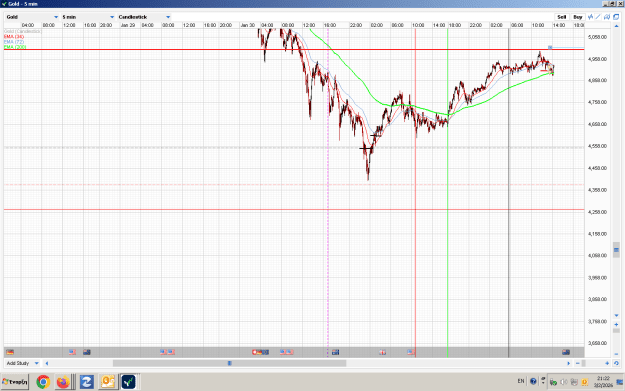The height and width of the screenshot is (391, 625).
Task: Click the horizontal time scrollbar thumb
Action: tap(230, 363)
